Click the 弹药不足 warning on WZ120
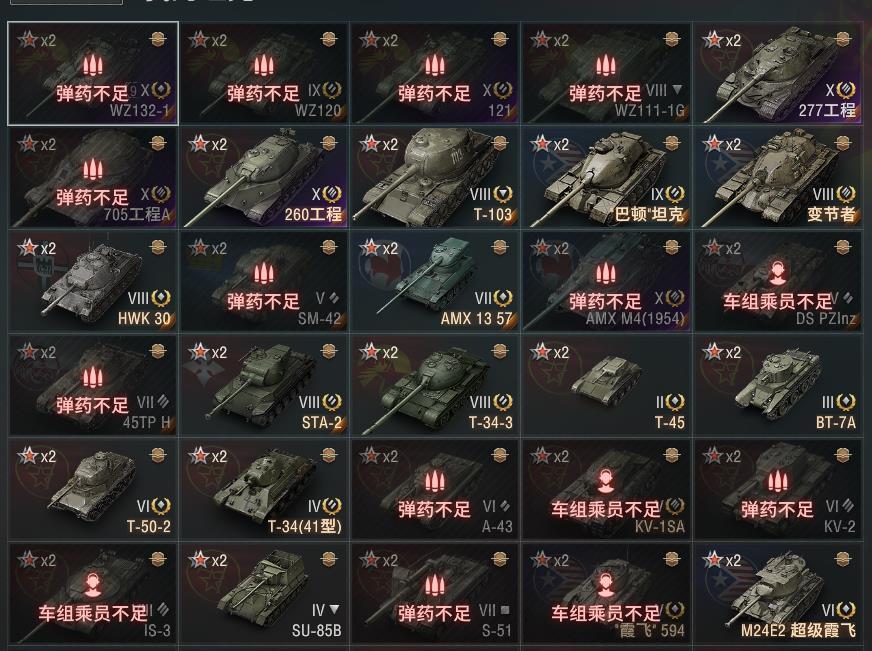The image size is (872, 651). point(264,93)
